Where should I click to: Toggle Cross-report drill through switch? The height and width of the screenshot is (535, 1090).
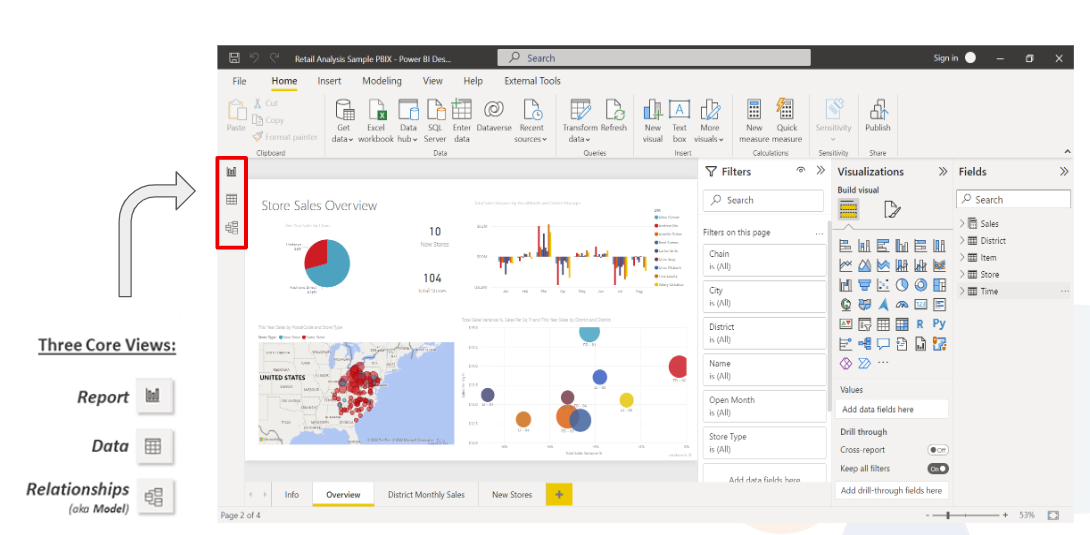point(938,450)
